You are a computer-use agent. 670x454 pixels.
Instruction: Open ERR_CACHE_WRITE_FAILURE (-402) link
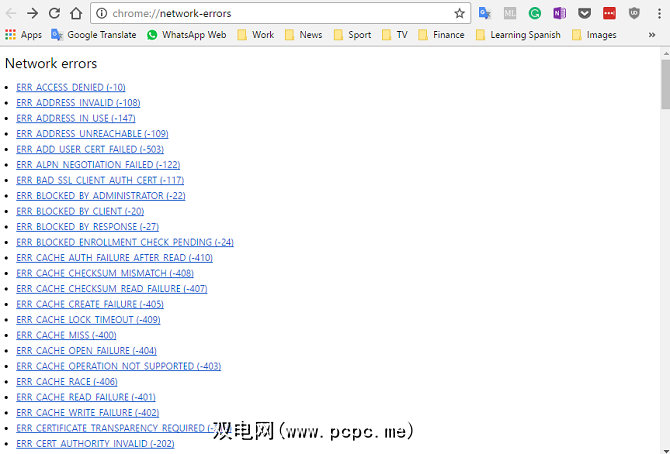88,413
